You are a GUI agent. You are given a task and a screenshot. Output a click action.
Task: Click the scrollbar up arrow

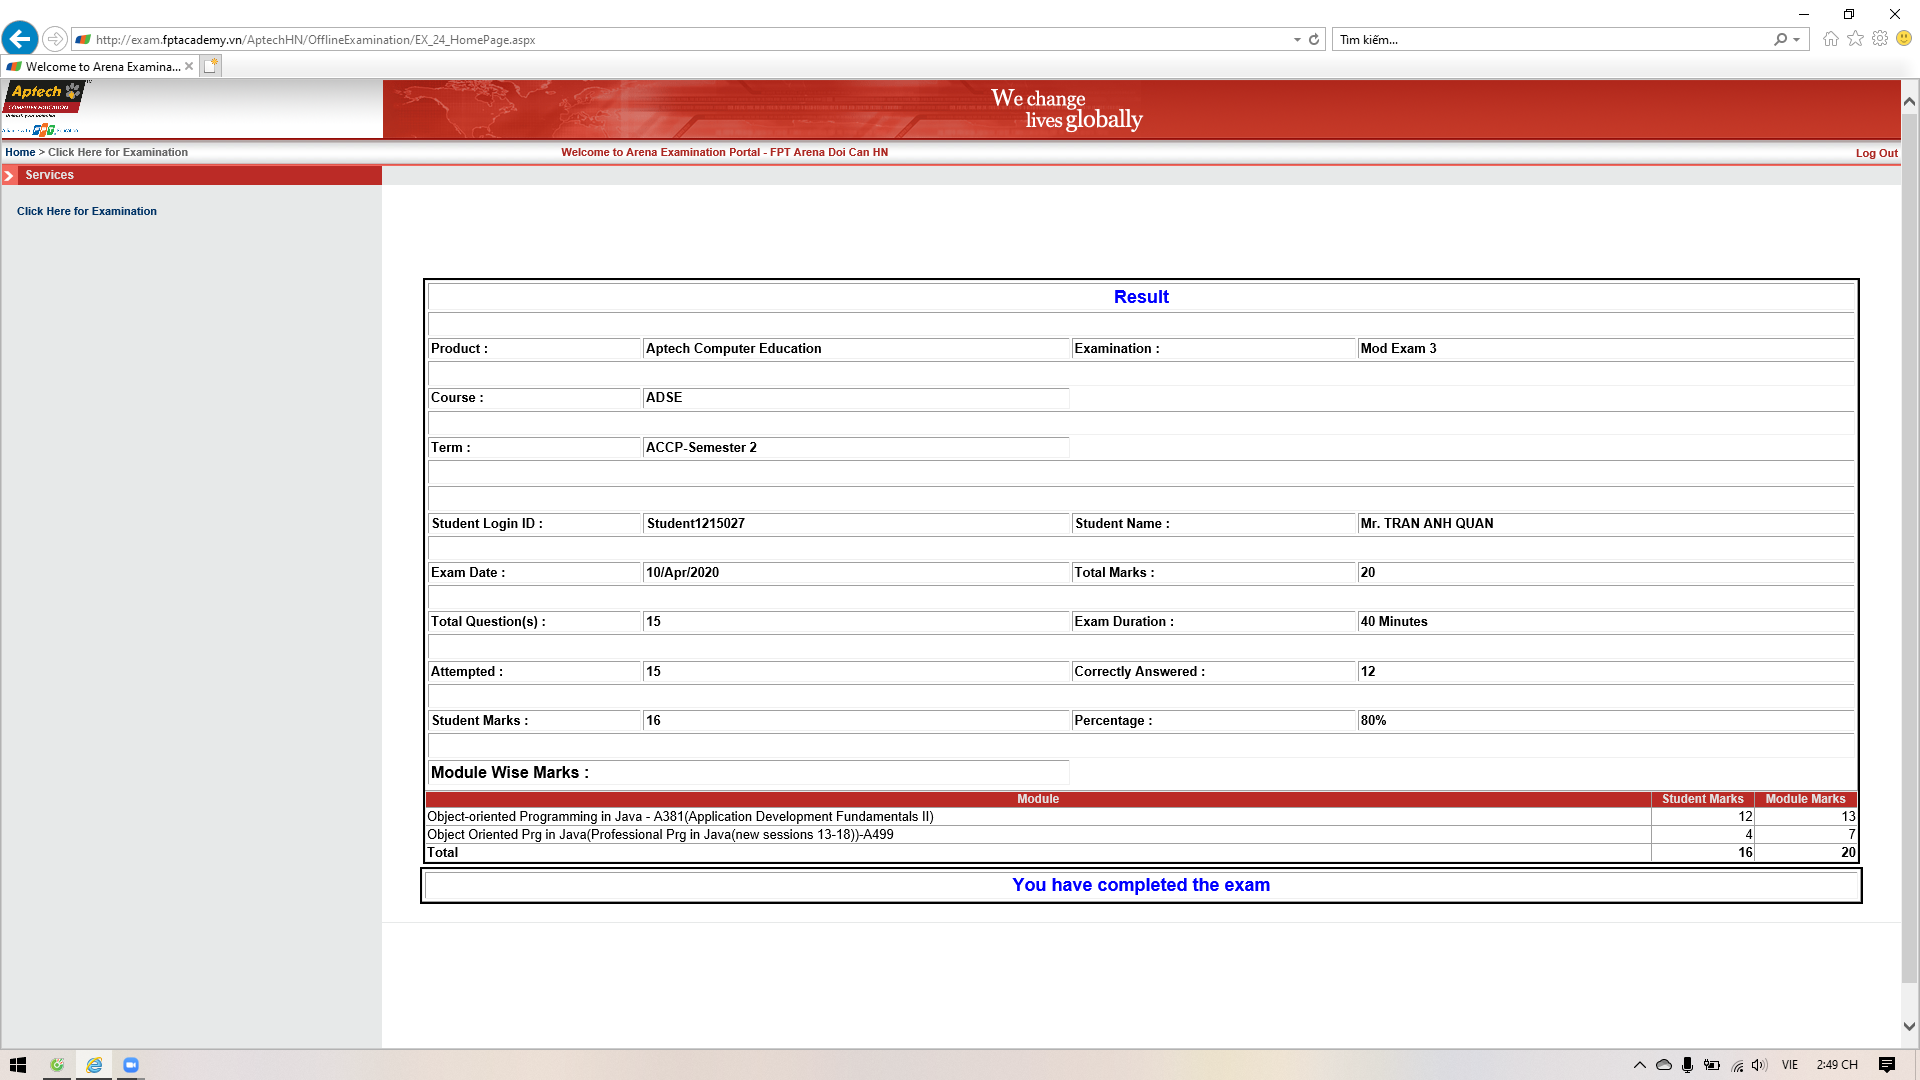1909,101
